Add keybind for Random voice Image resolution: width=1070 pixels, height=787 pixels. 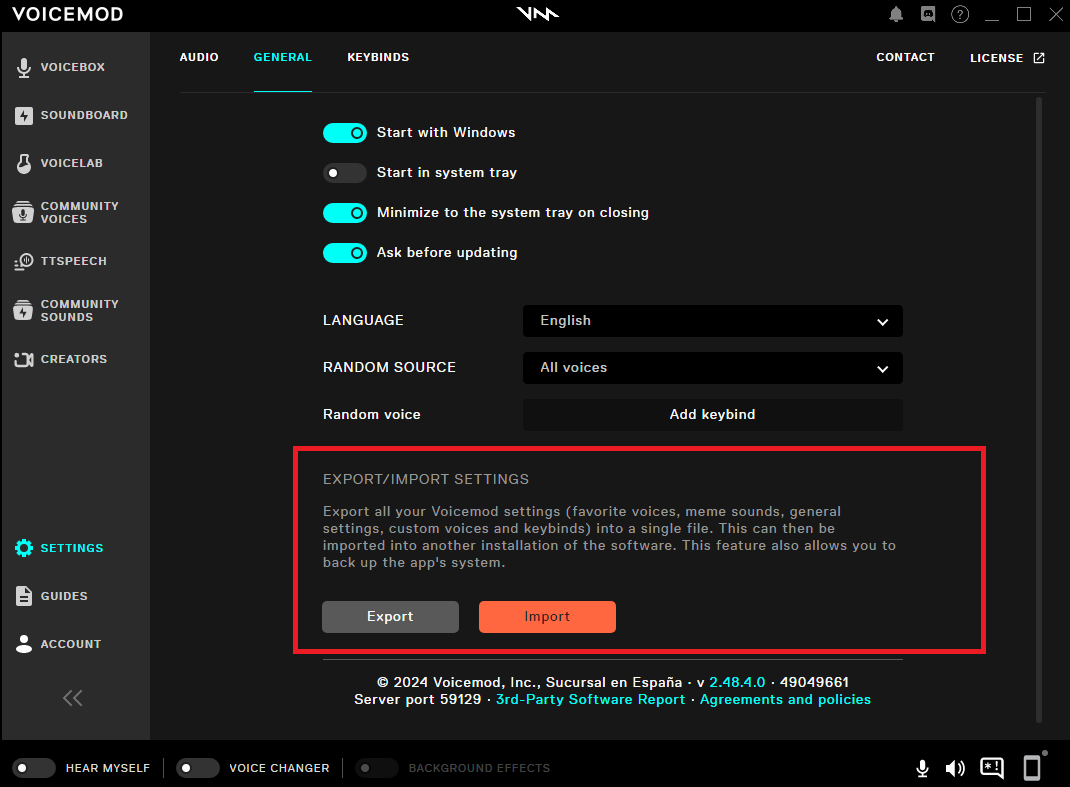(x=712, y=414)
